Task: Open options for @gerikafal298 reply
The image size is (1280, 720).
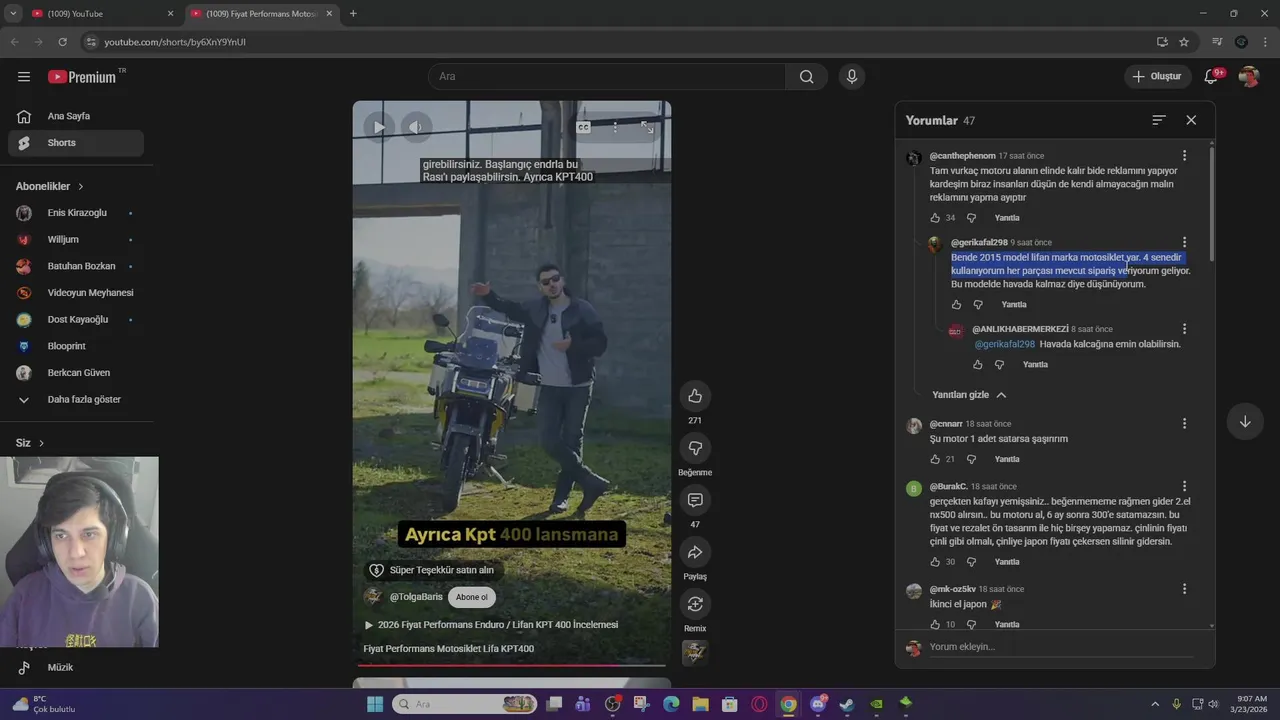Action: pyautogui.click(x=1184, y=242)
